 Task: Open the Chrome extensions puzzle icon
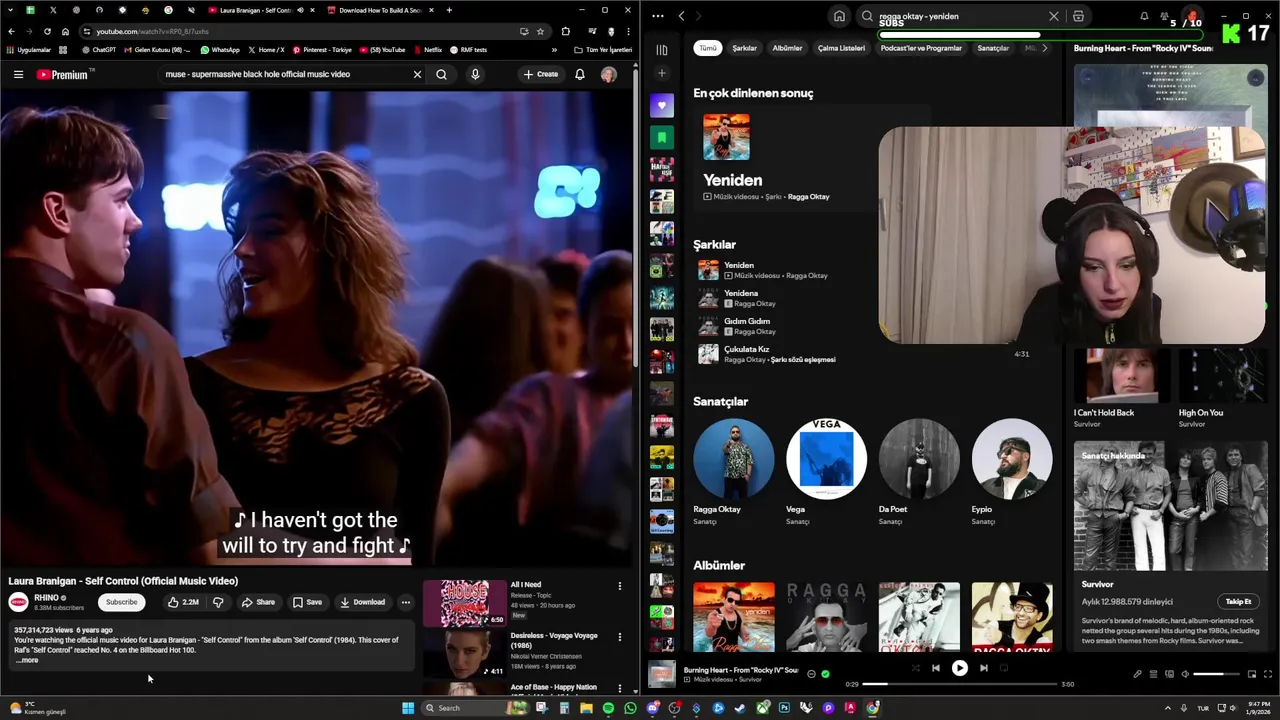click(x=565, y=31)
